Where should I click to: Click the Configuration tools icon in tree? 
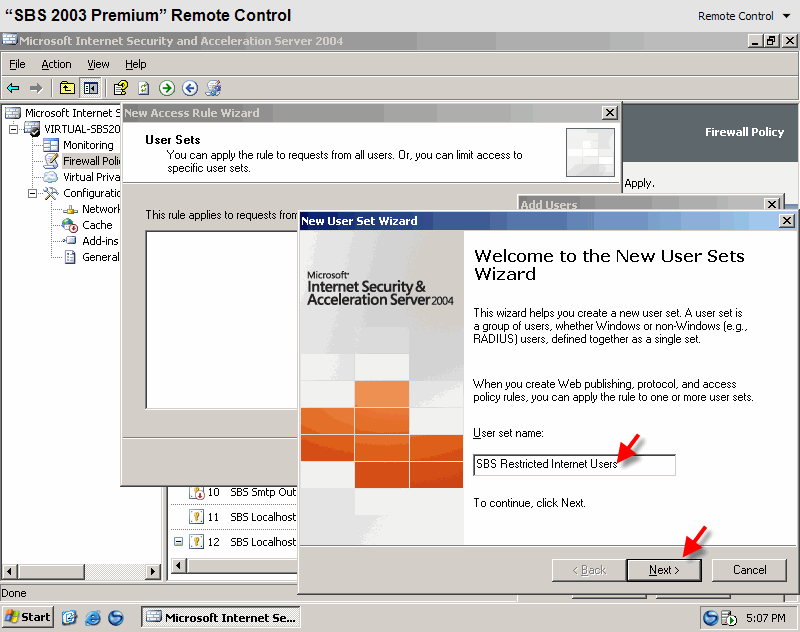(51, 193)
